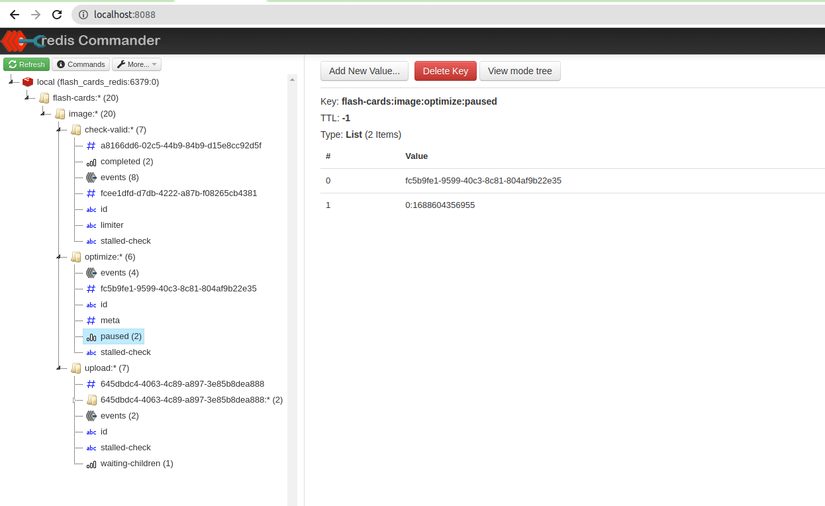The height and width of the screenshot is (506, 825).
Task: Click stream icon of check-valid events (8)
Action: point(91,177)
